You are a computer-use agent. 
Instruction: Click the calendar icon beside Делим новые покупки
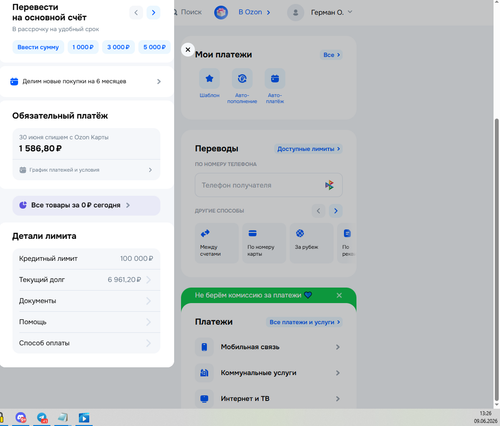14,81
